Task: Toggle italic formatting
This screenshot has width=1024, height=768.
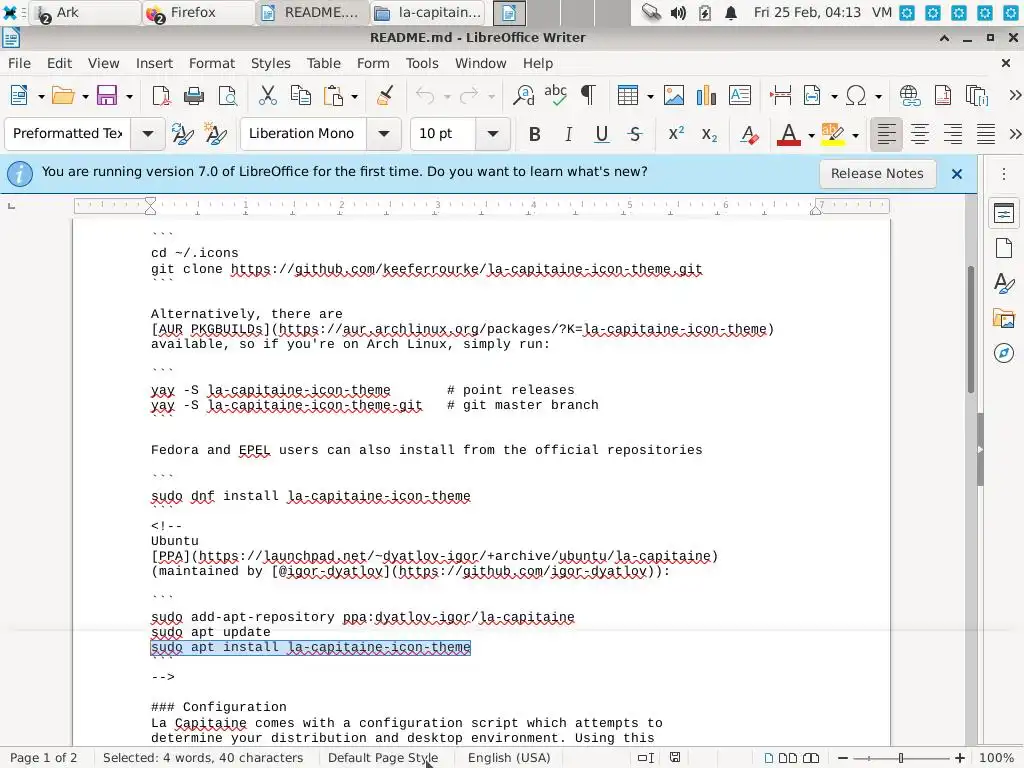Action: click(x=568, y=135)
